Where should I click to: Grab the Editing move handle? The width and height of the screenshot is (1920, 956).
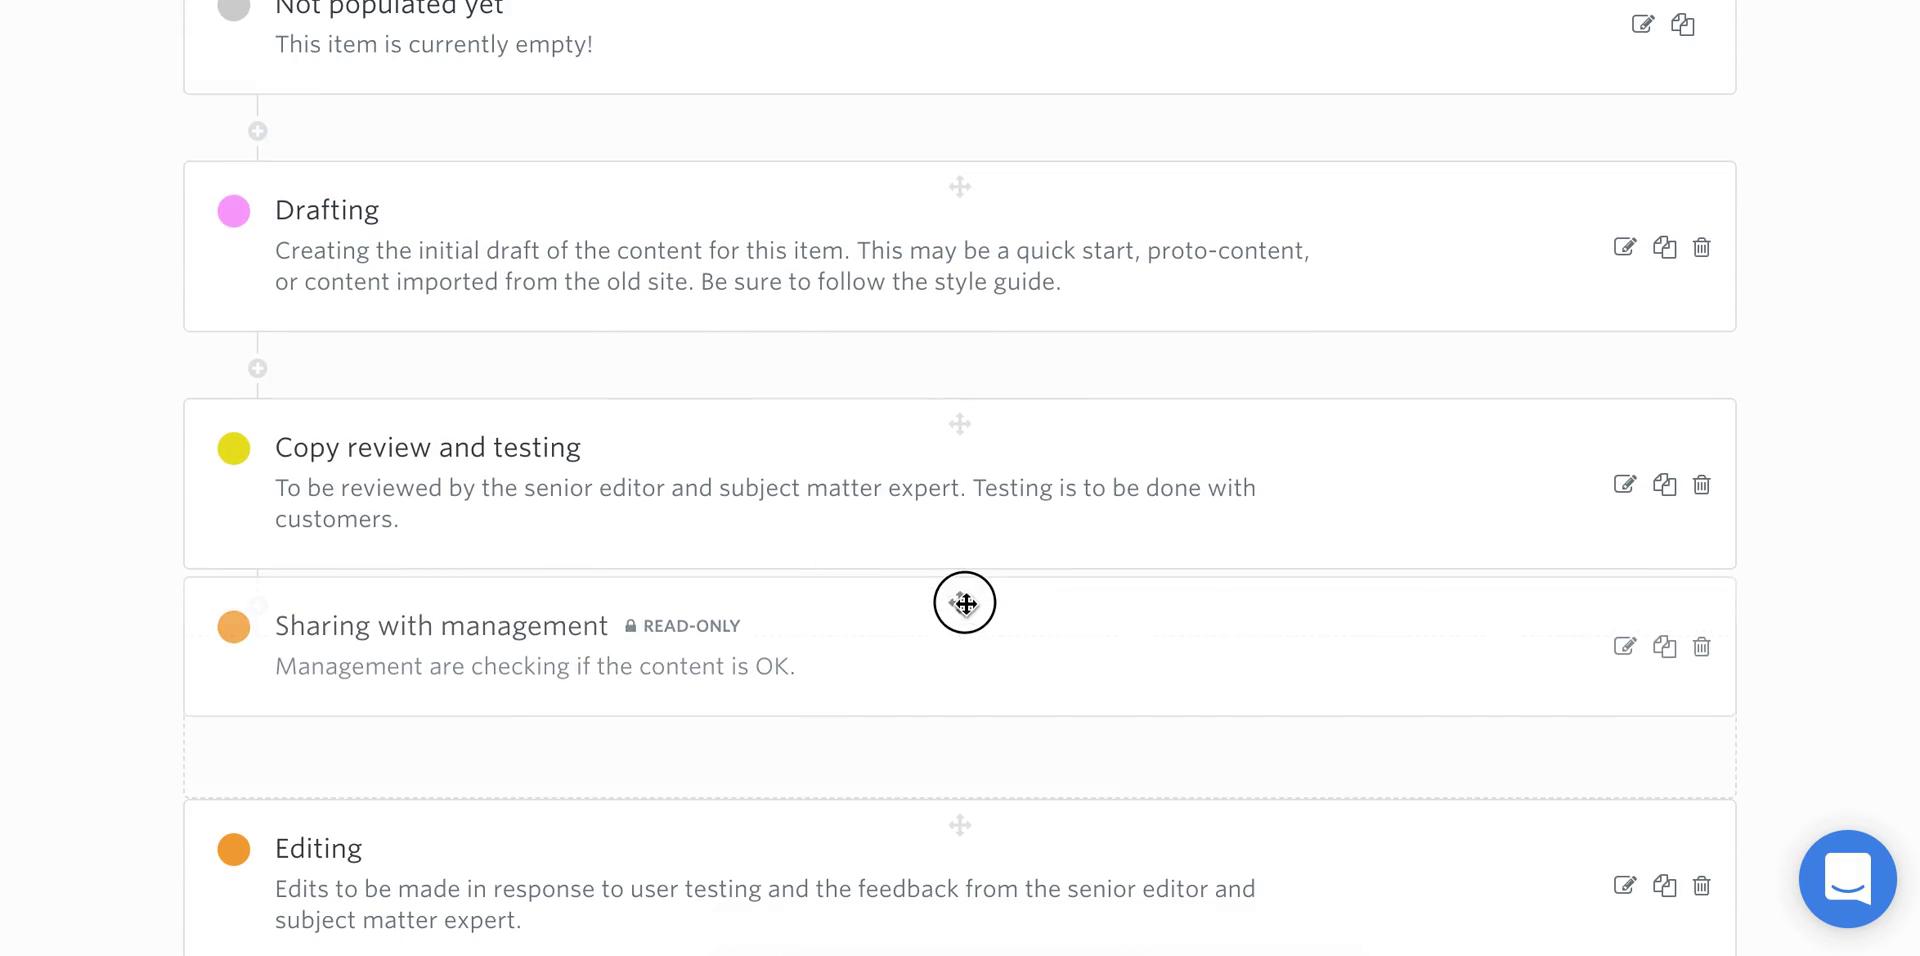pyautogui.click(x=960, y=826)
